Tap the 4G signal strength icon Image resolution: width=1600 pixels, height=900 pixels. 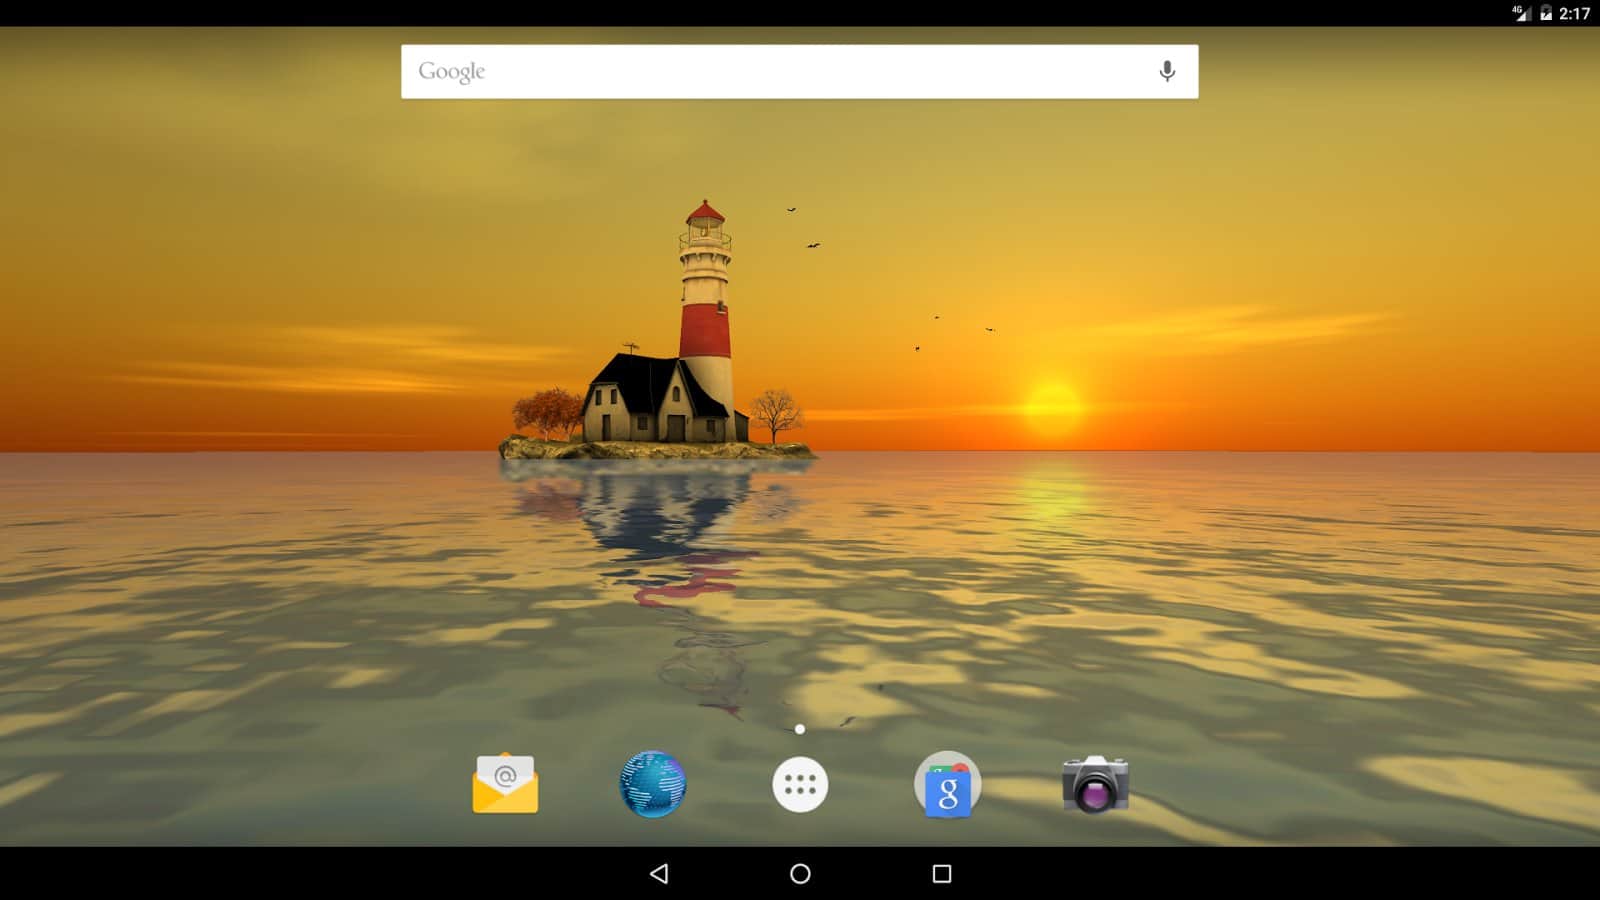coord(1521,13)
